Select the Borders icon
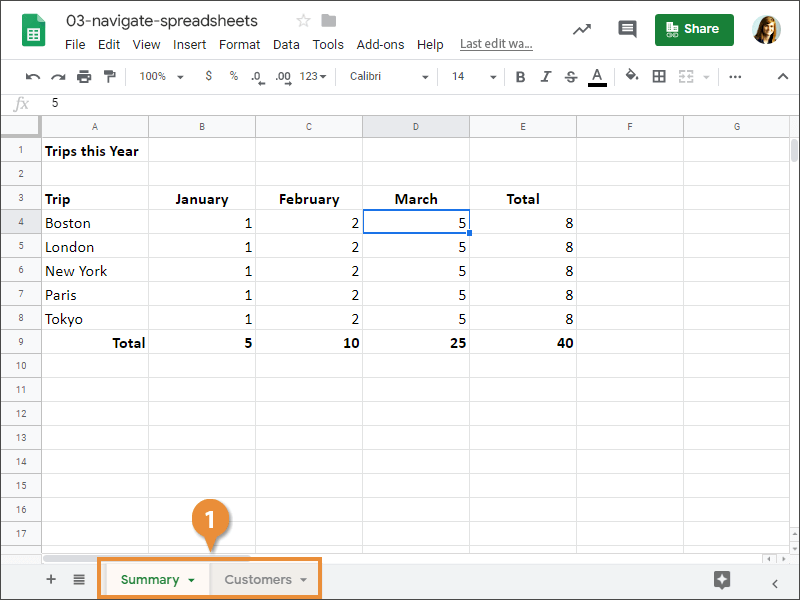The width and height of the screenshot is (800, 600). tap(658, 76)
